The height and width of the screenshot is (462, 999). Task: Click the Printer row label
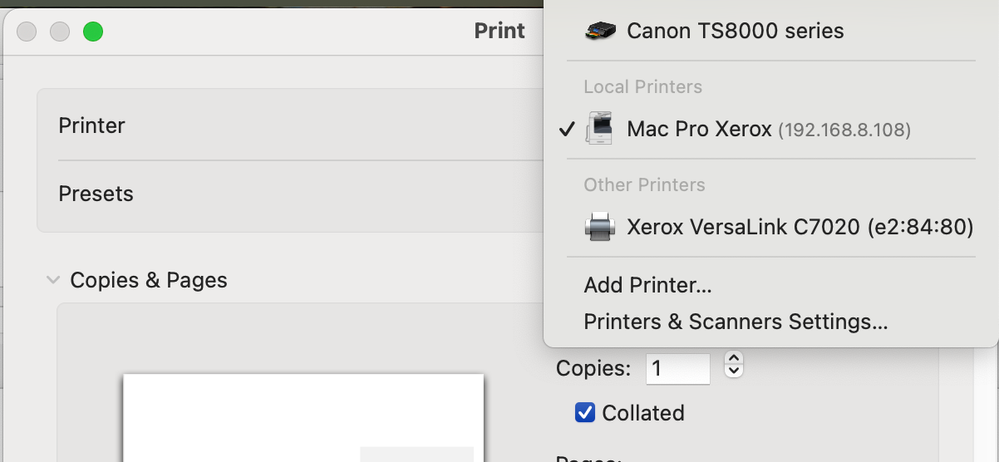92,126
